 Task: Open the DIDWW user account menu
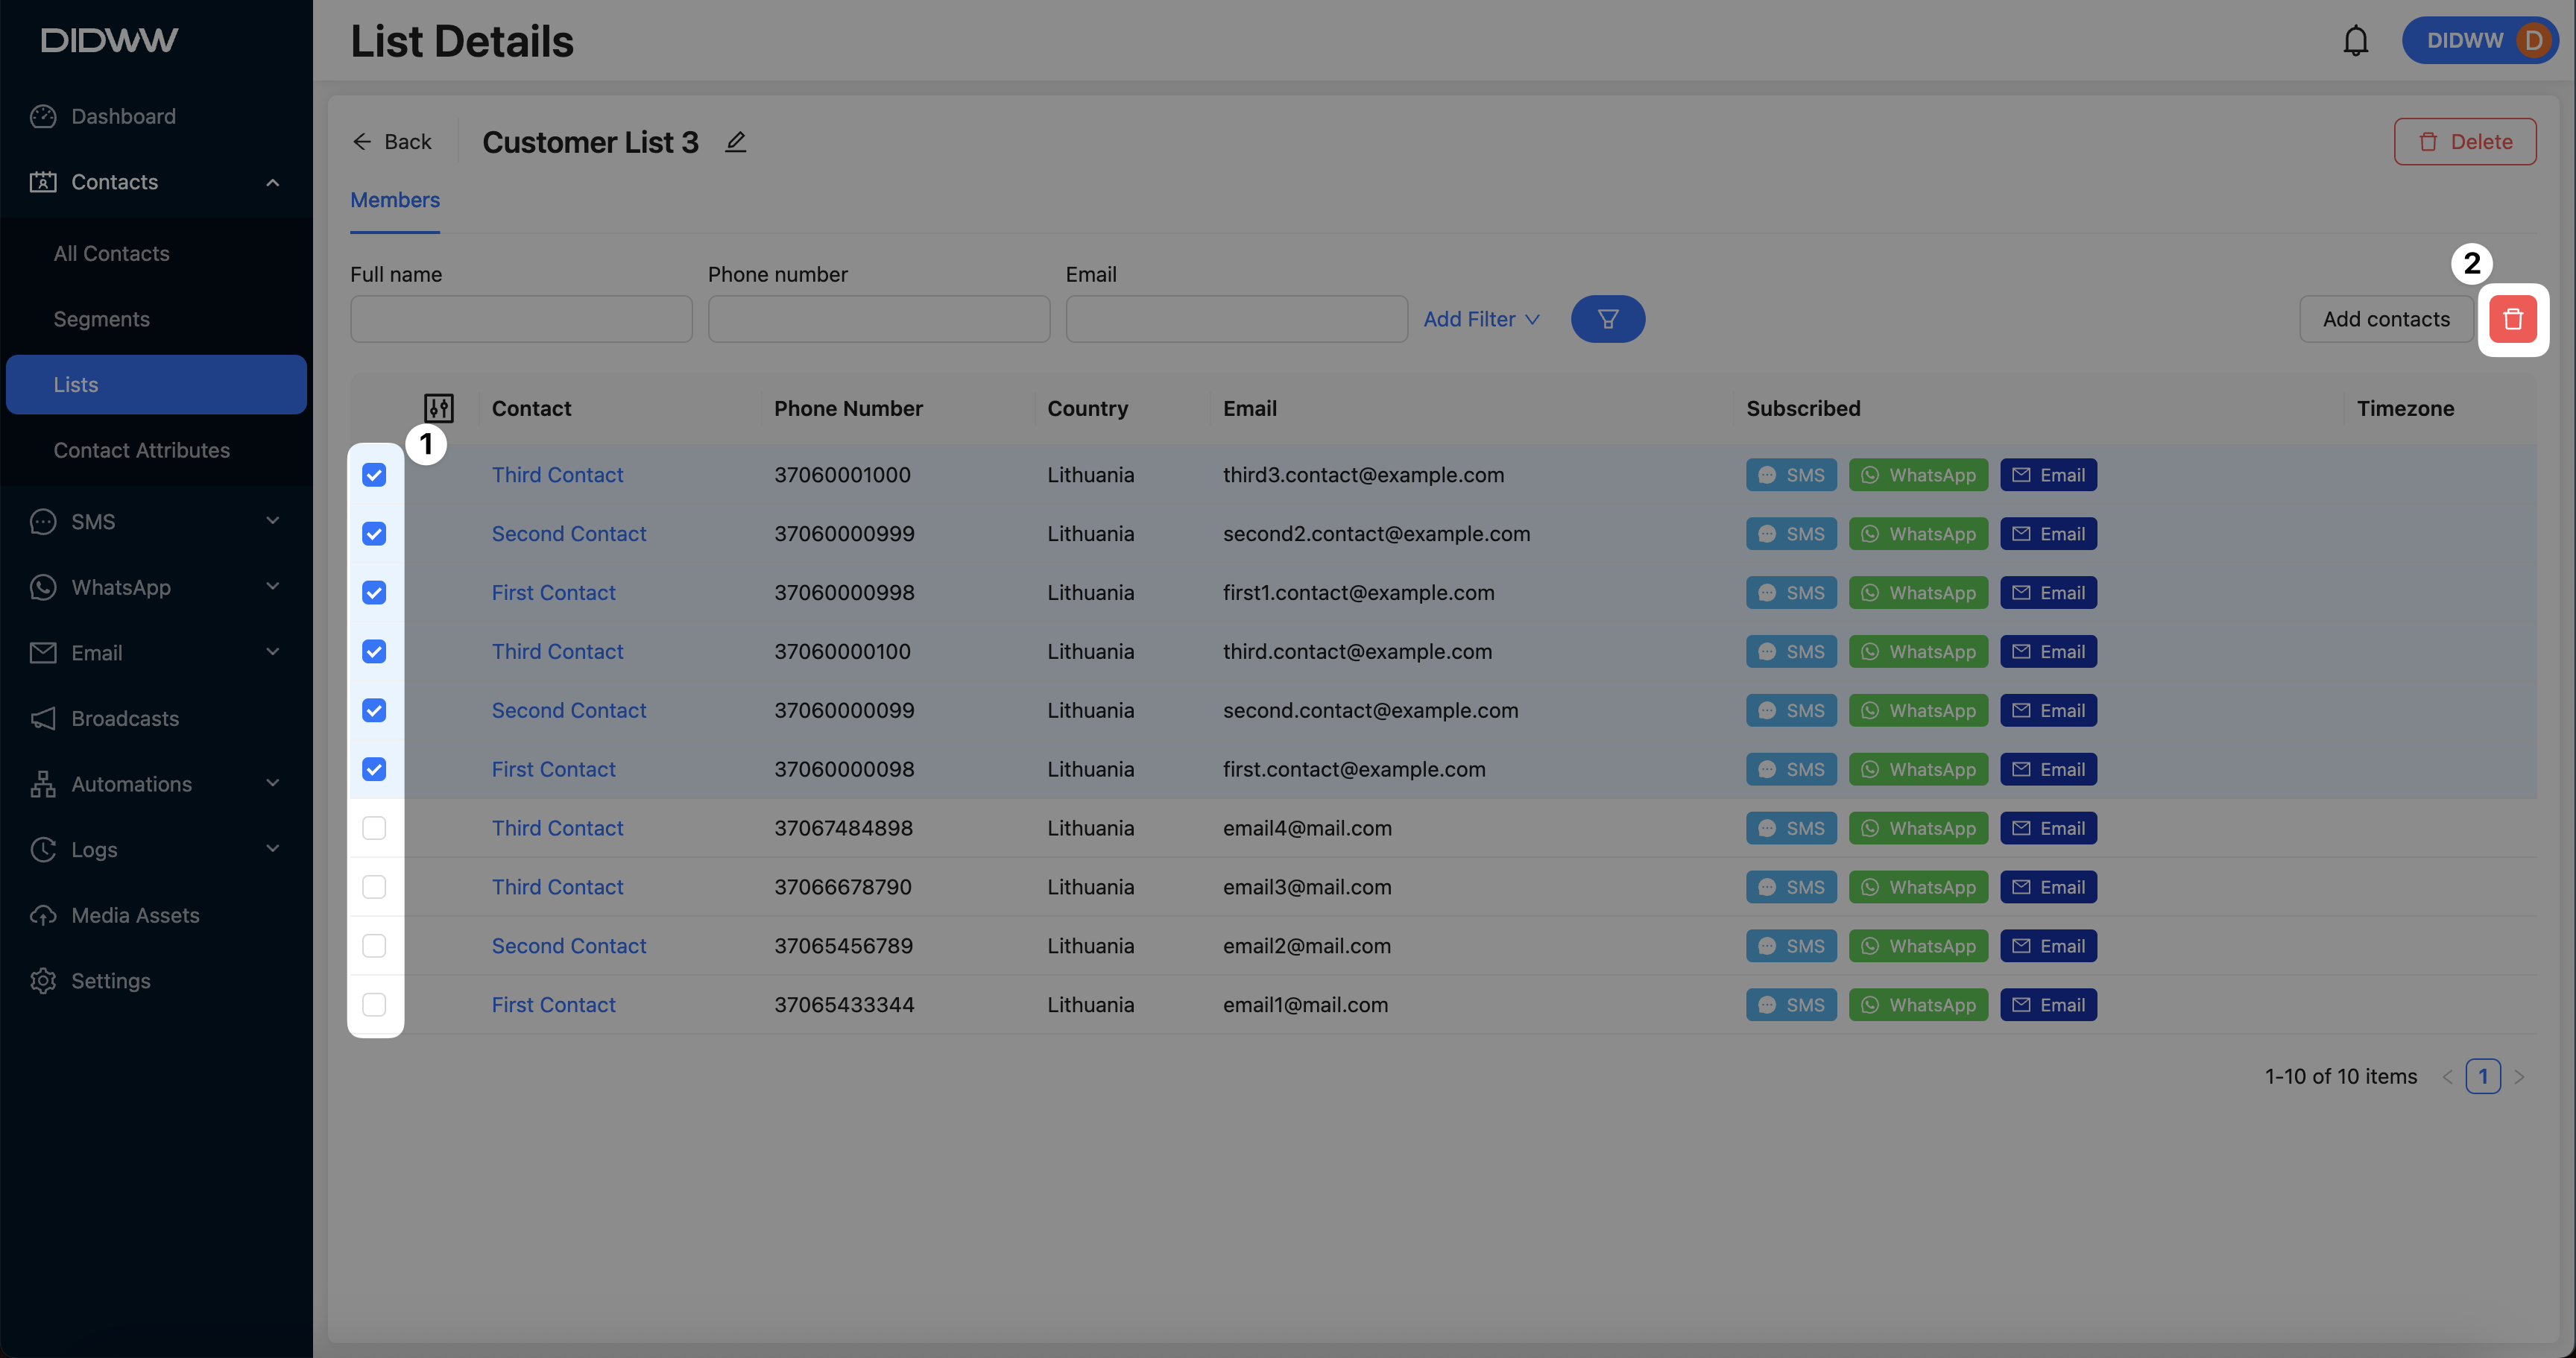[x=2478, y=41]
